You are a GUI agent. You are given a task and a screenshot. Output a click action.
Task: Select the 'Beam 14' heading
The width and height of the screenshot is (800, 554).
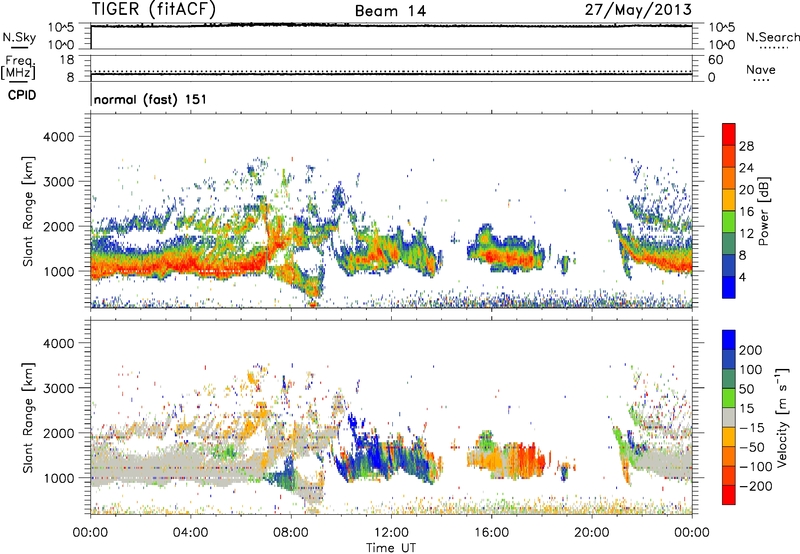click(x=390, y=11)
